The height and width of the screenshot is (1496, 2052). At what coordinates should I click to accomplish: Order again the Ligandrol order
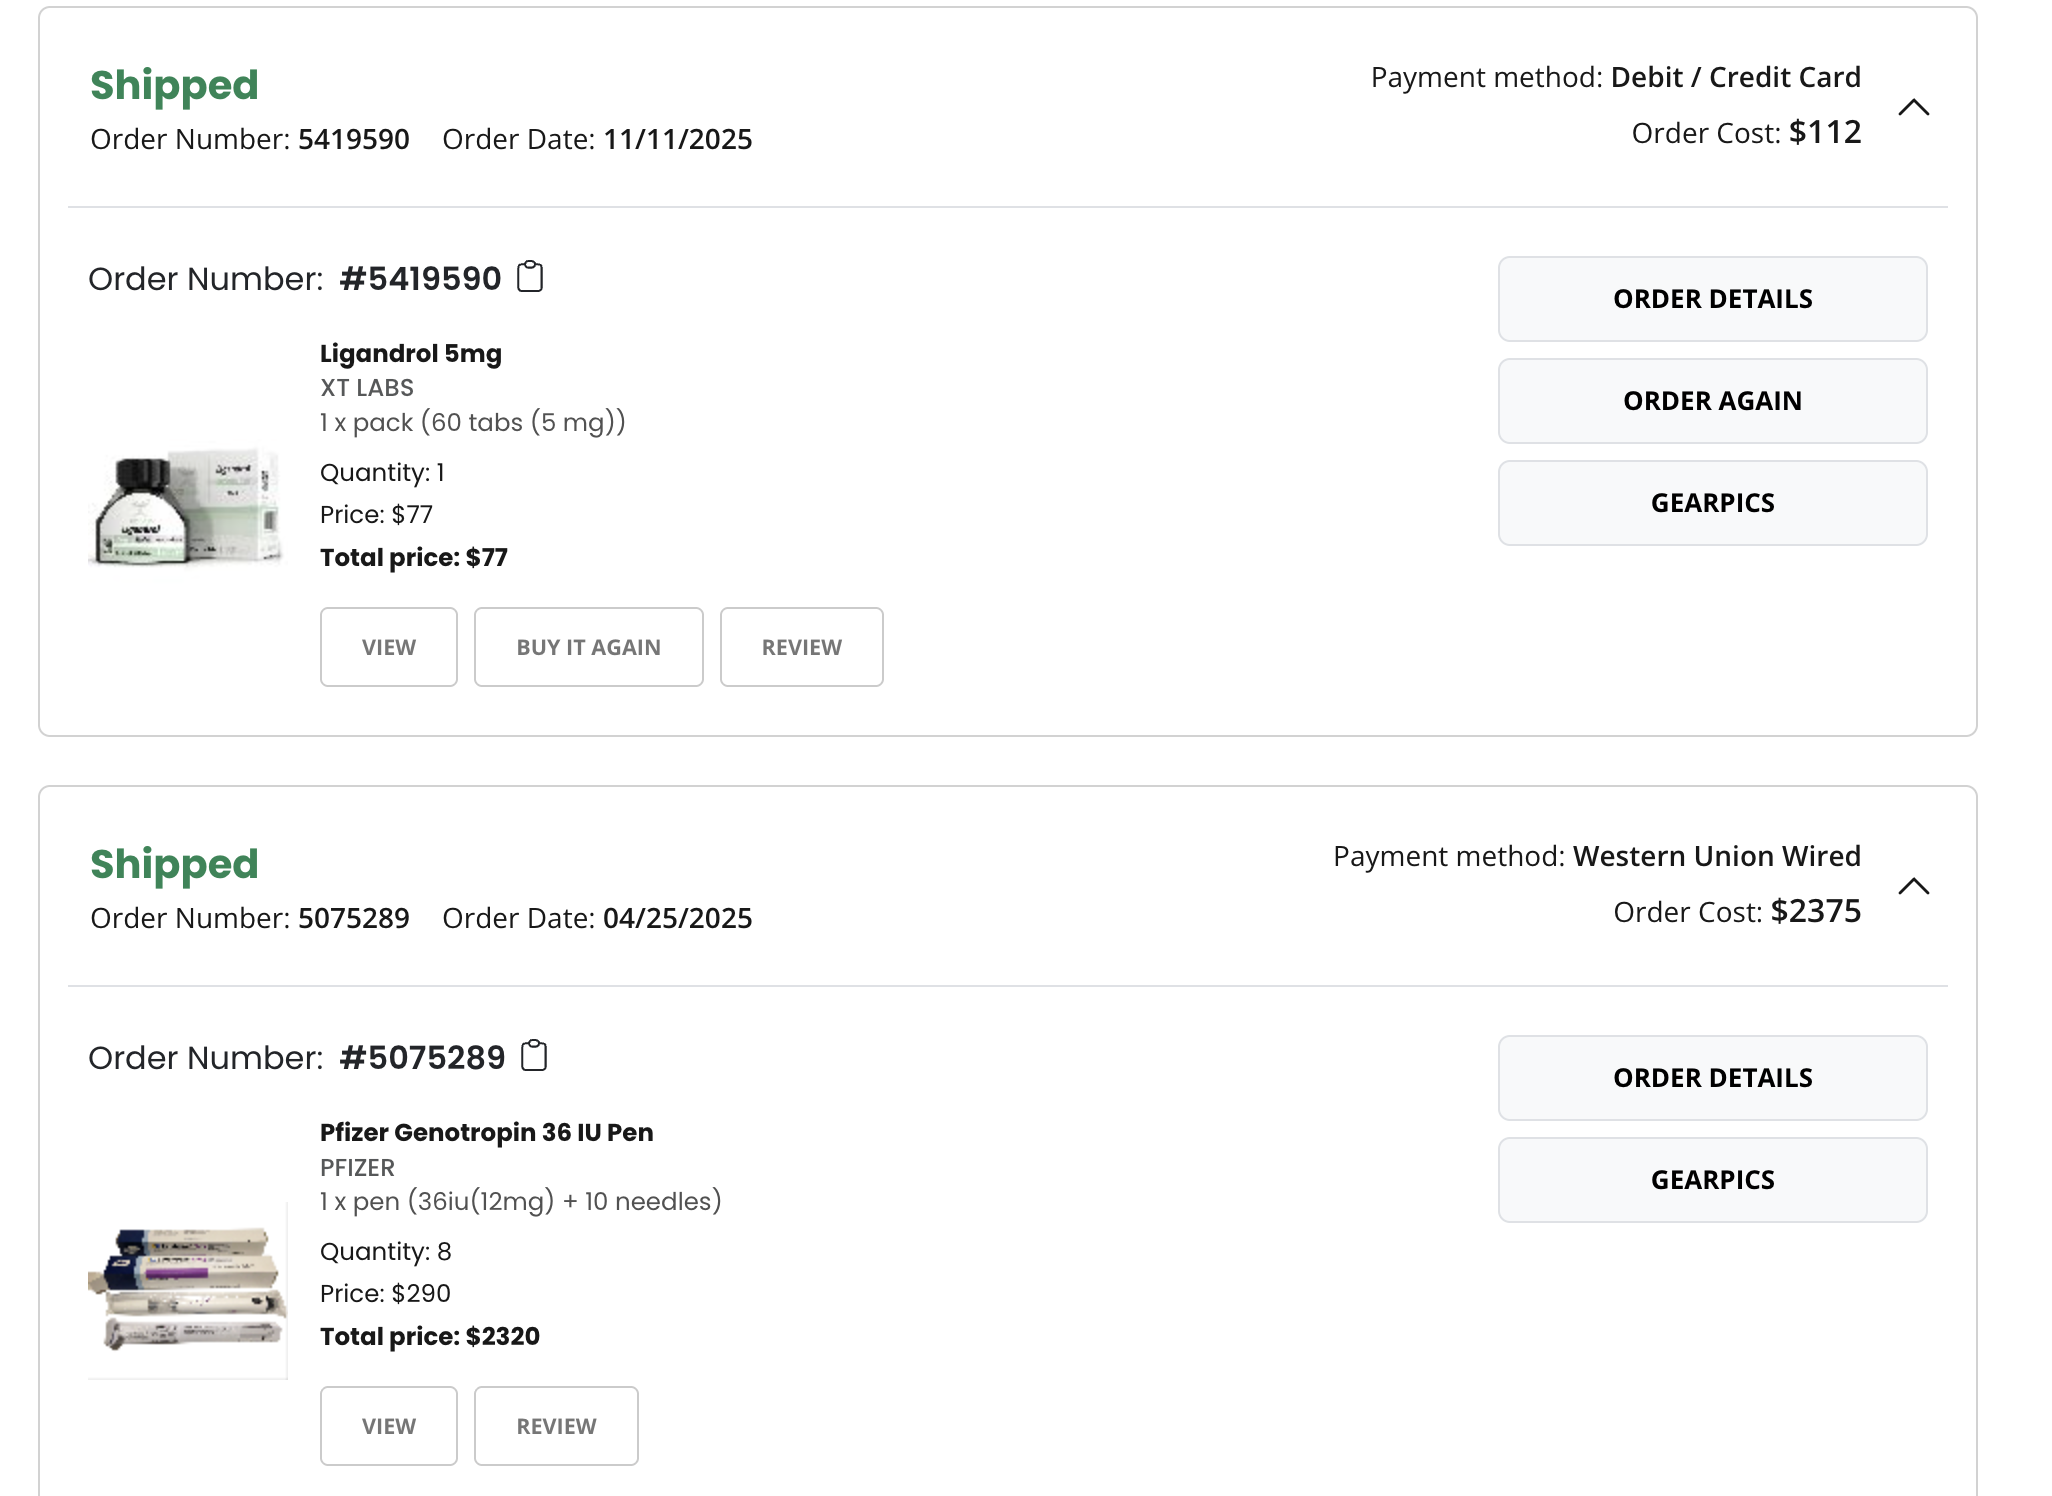1712,401
